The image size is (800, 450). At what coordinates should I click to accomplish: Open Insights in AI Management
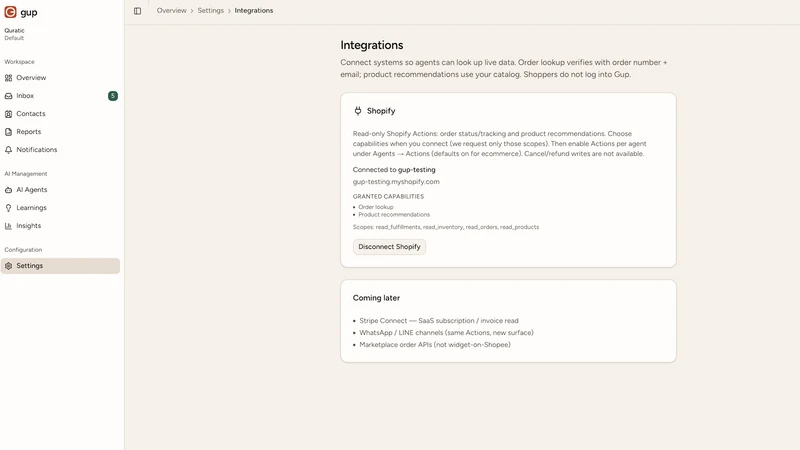click(x=60, y=226)
